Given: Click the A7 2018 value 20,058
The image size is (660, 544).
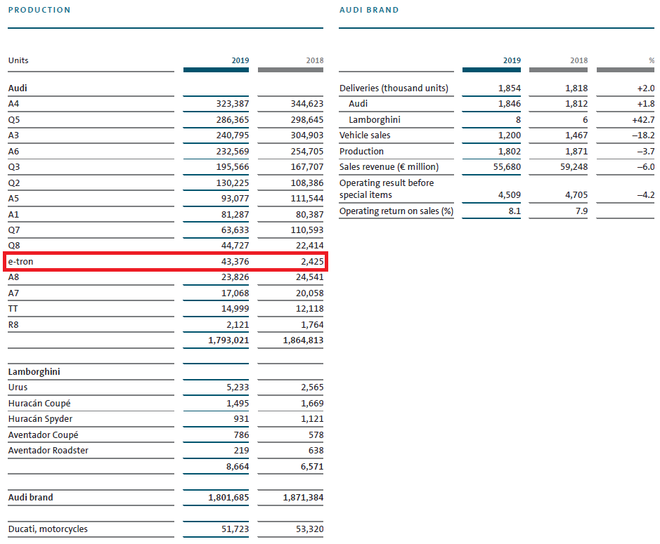Looking at the screenshot, I should [x=309, y=293].
